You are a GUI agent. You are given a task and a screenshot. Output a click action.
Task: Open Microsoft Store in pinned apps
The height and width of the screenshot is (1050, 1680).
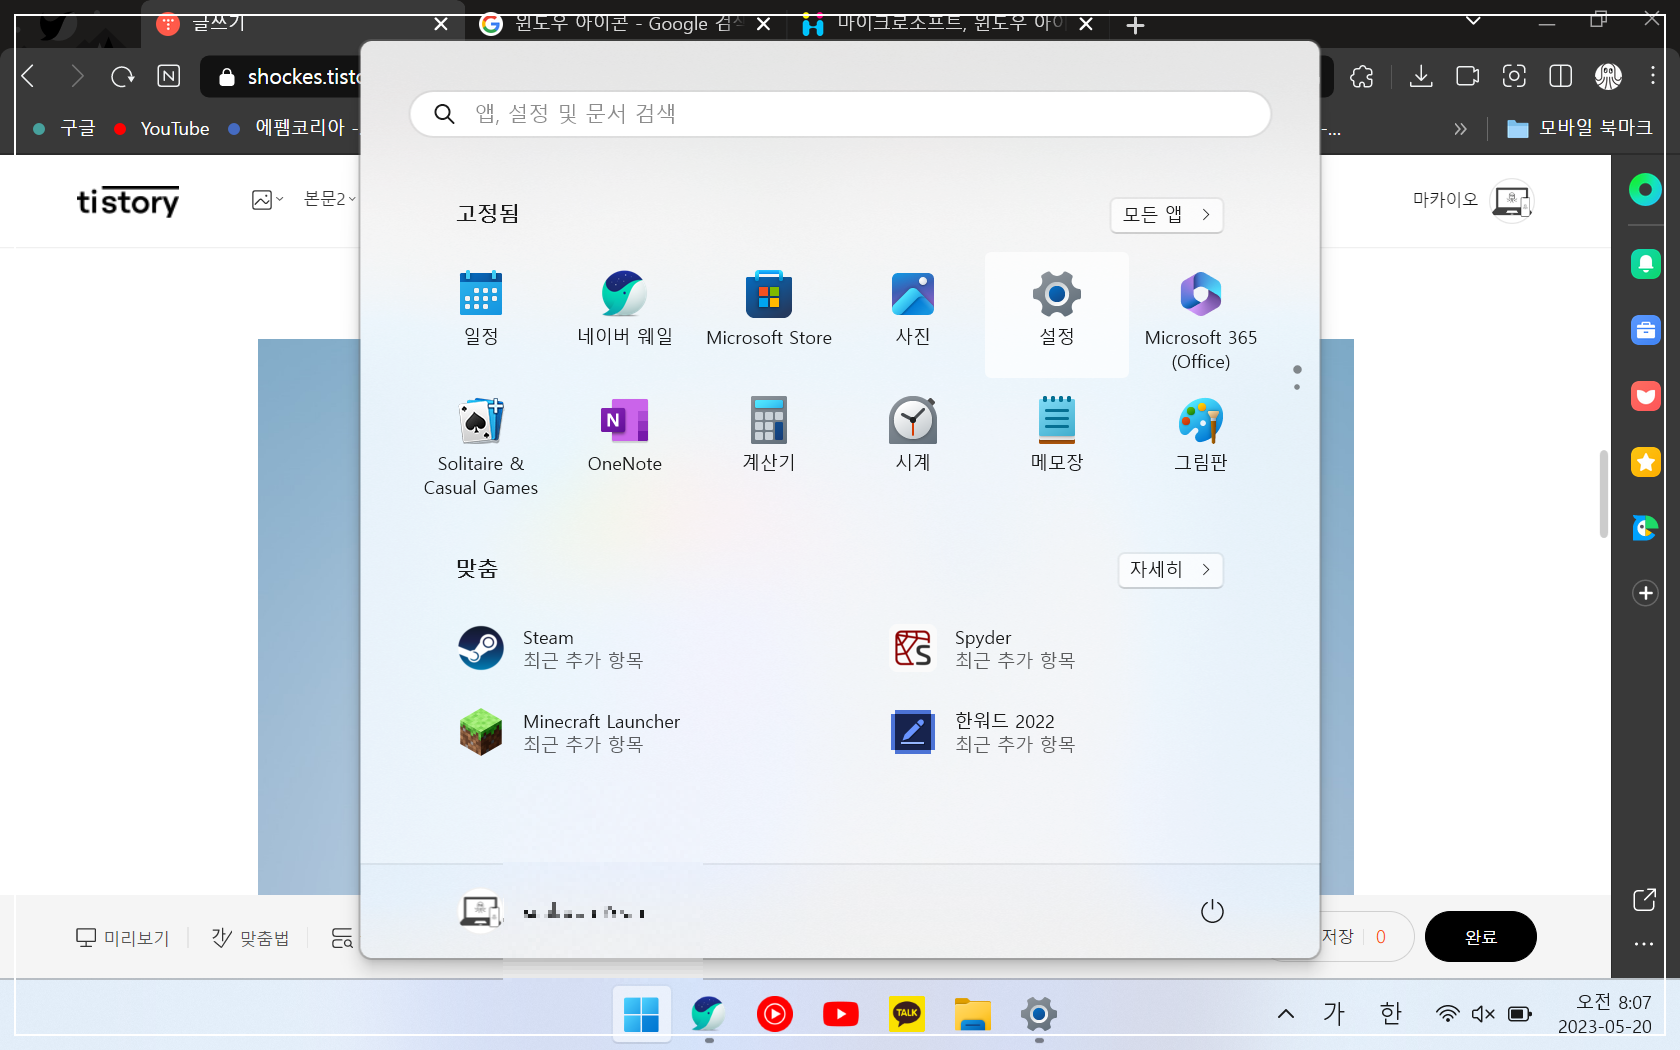769,308
